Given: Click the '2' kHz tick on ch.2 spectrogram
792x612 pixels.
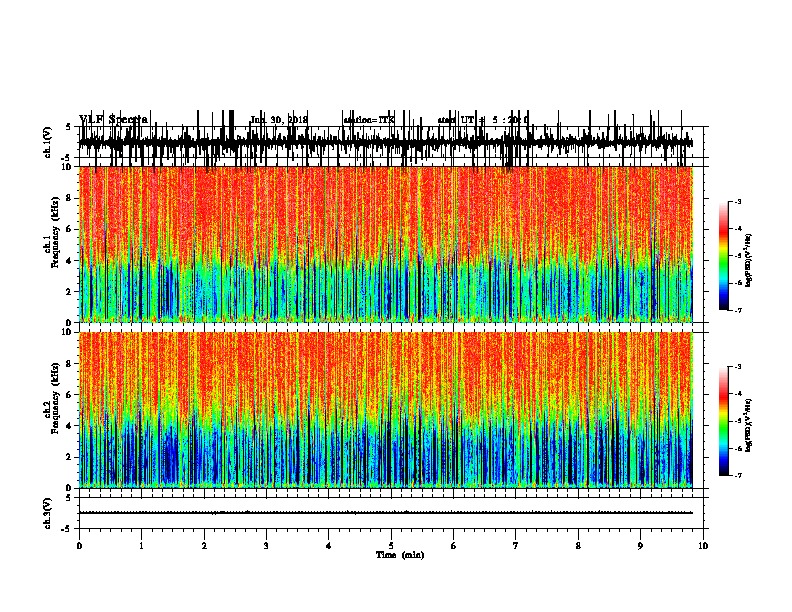Looking at the screenshot, I should (x=70, y=457).
